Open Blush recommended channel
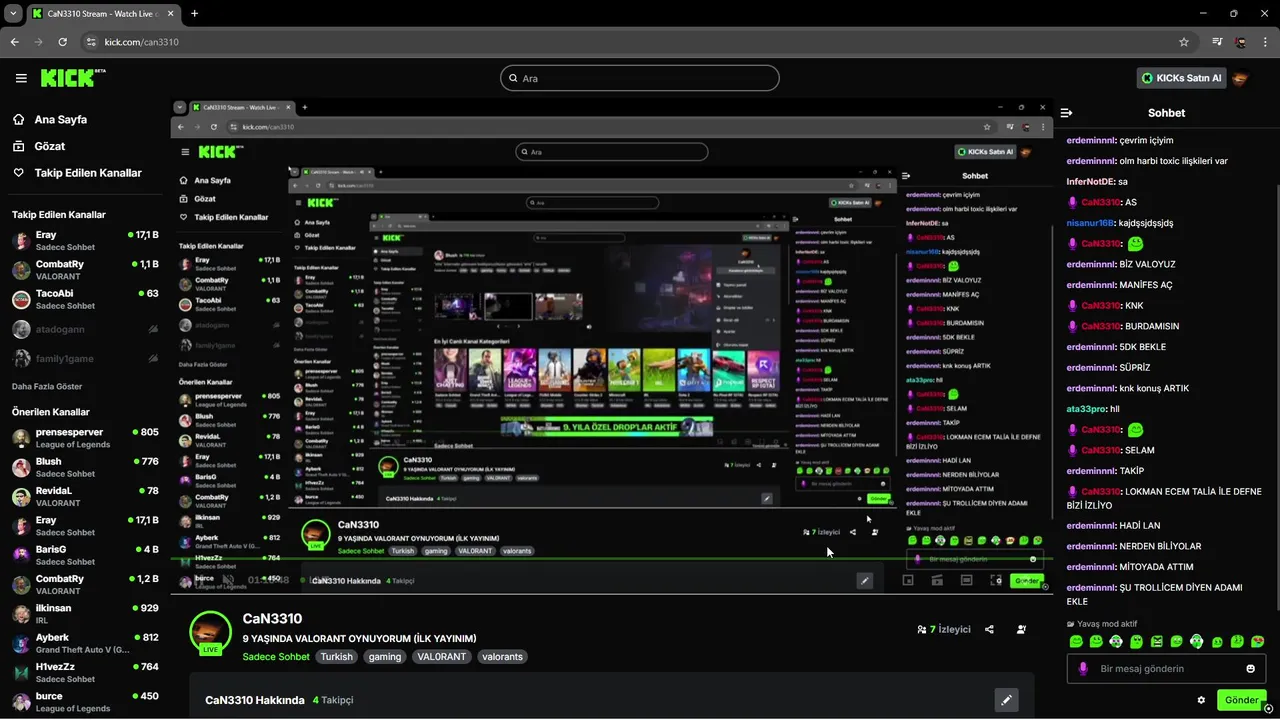 [85, 467]
